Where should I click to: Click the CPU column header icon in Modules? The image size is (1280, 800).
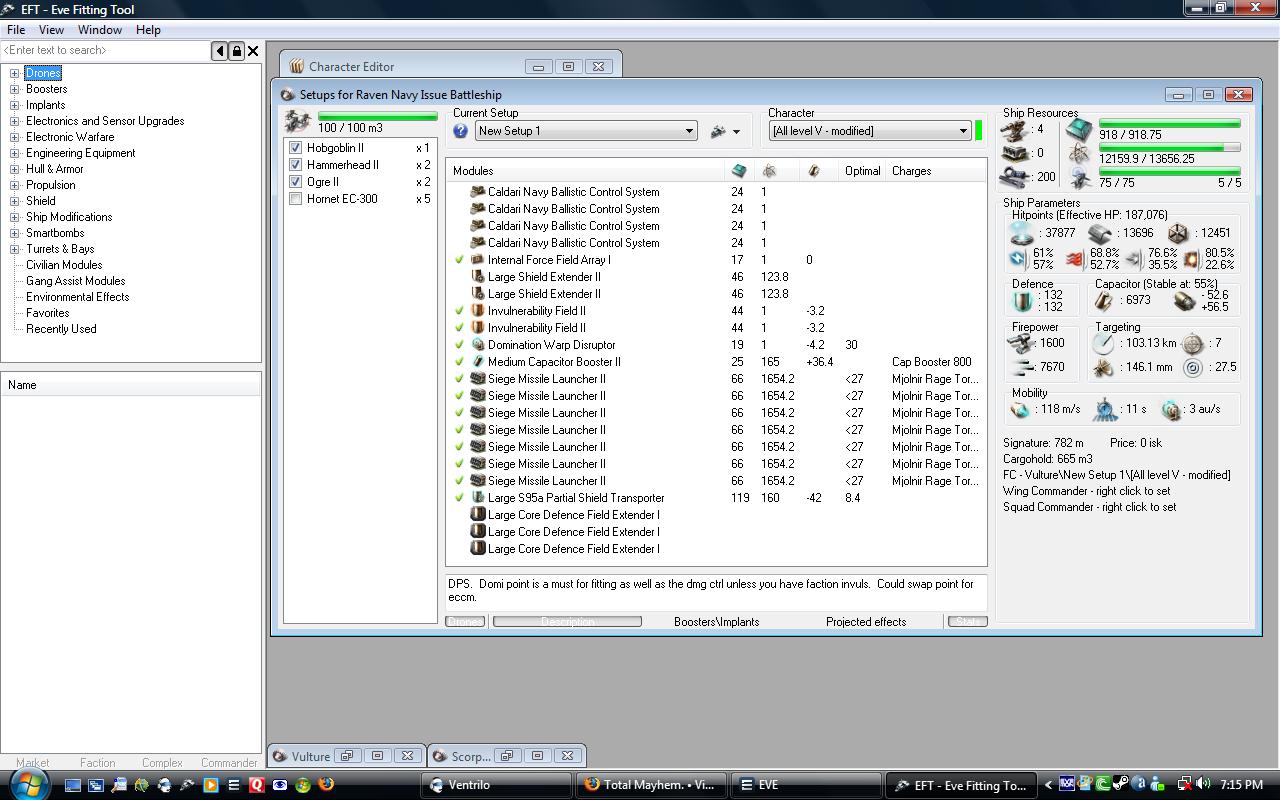tap(738, 171)
